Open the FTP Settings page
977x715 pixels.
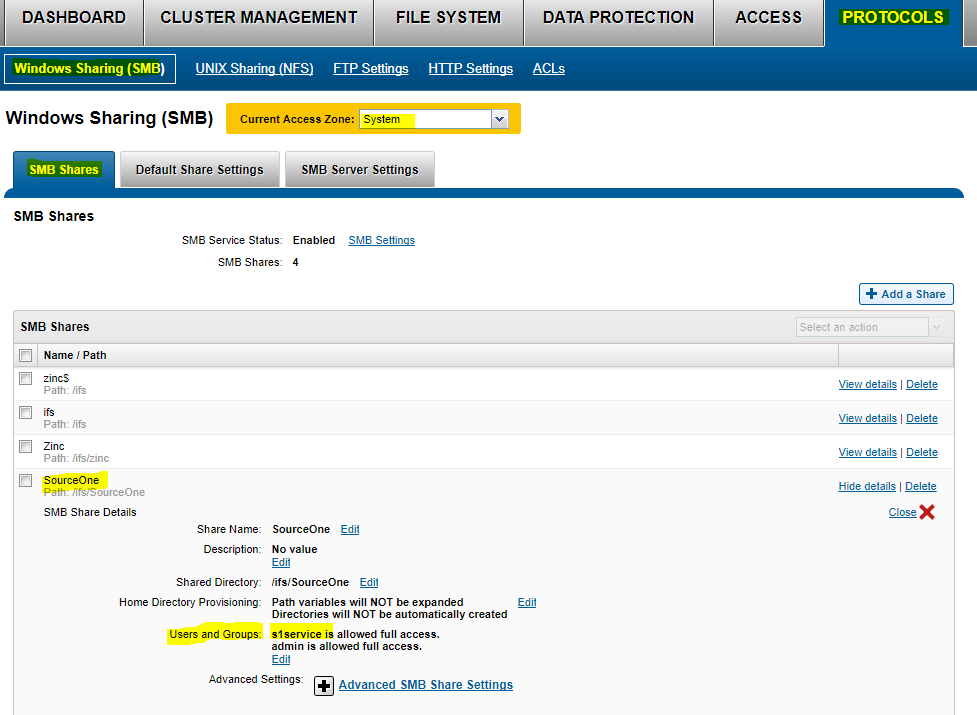tap(370, 68)
